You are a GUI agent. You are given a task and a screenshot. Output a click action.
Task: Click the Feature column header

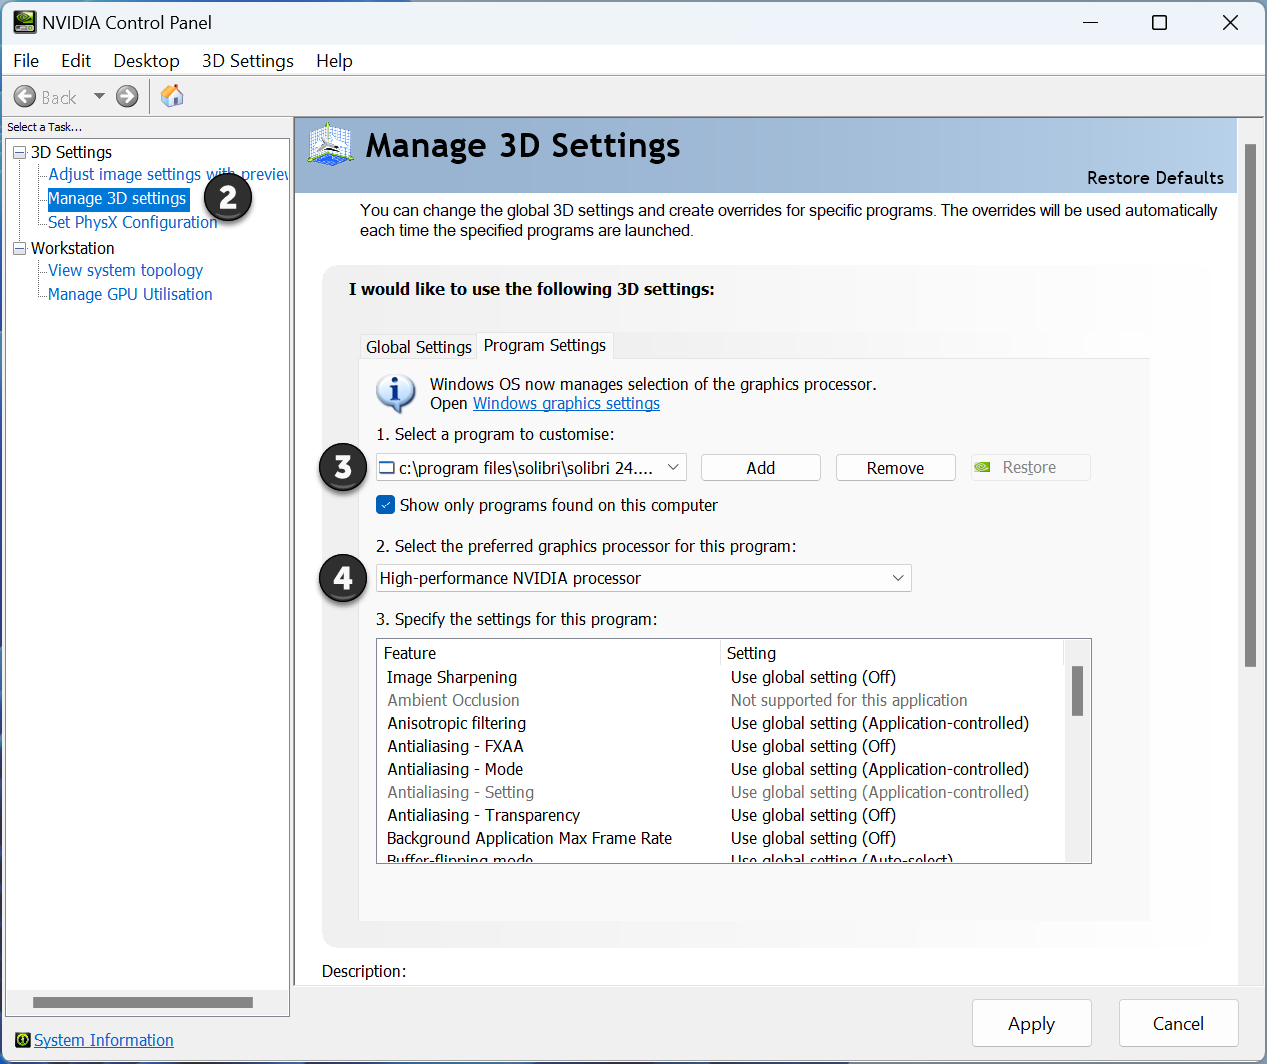[x=549, y=653]
